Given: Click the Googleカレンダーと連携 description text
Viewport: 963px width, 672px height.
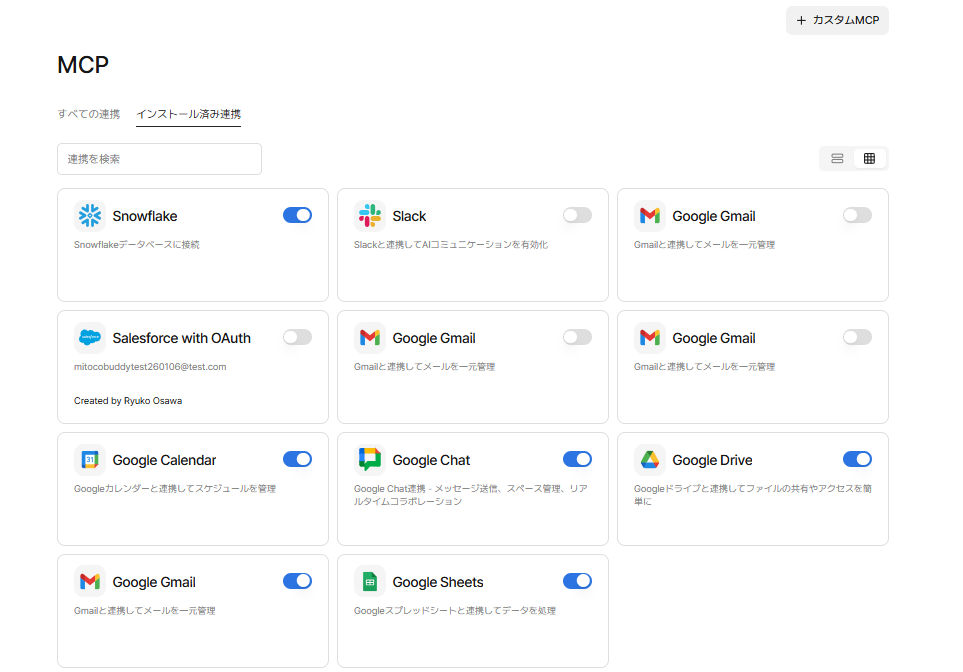Looking at the screenshot, I should (175, 489).
